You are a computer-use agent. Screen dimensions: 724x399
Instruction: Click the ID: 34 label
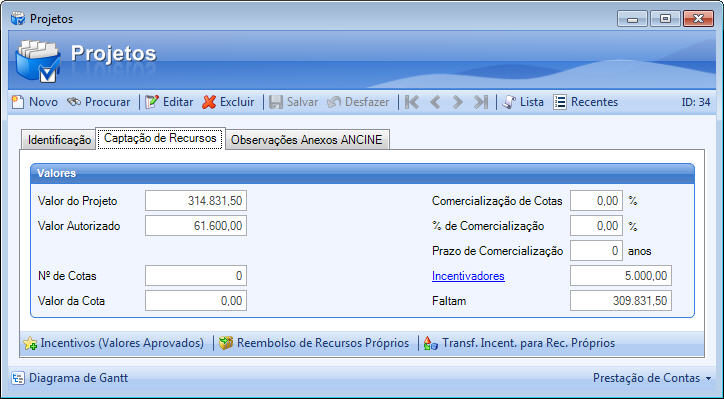point(696,102)
